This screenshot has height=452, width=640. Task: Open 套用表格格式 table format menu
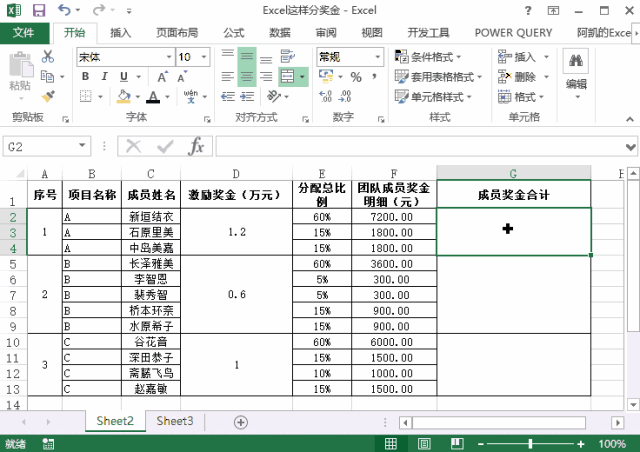438,77
